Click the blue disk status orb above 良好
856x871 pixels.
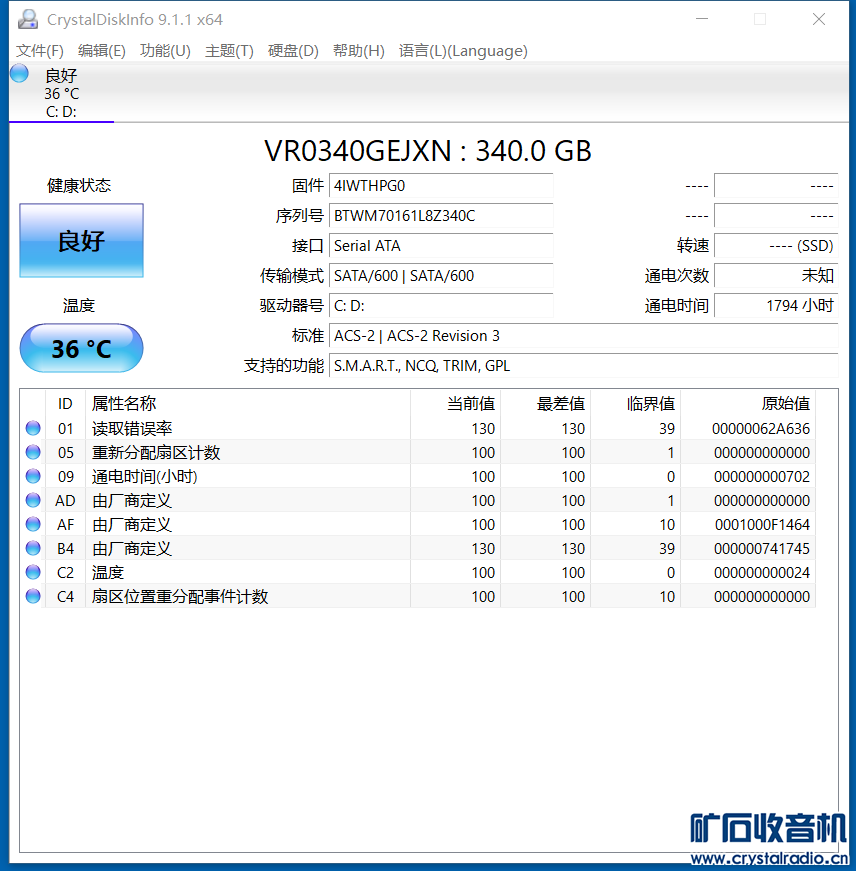pyautogui.click(x=19, y=73)
